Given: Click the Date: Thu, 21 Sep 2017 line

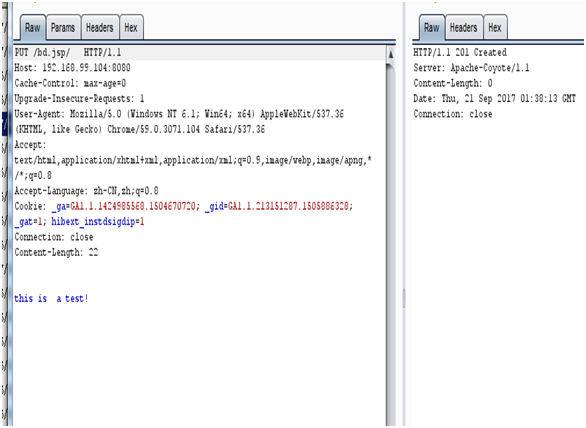Looking at the screenshot, I should coord(494,98).
